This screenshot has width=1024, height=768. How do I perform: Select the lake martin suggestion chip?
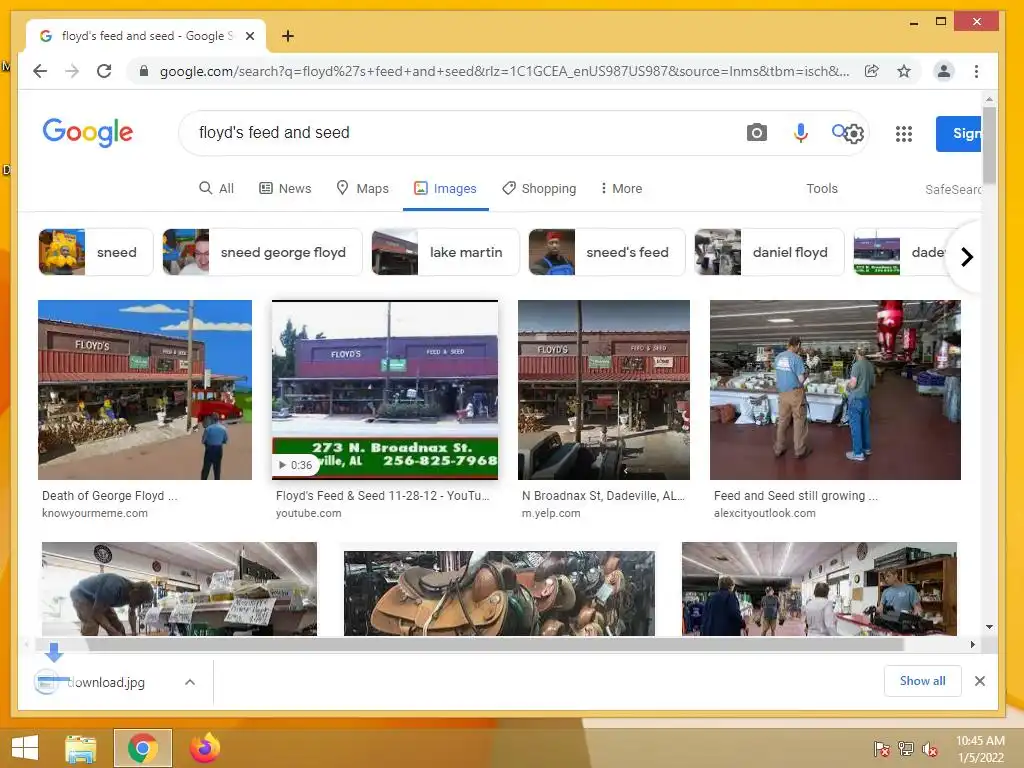(445, 252)
